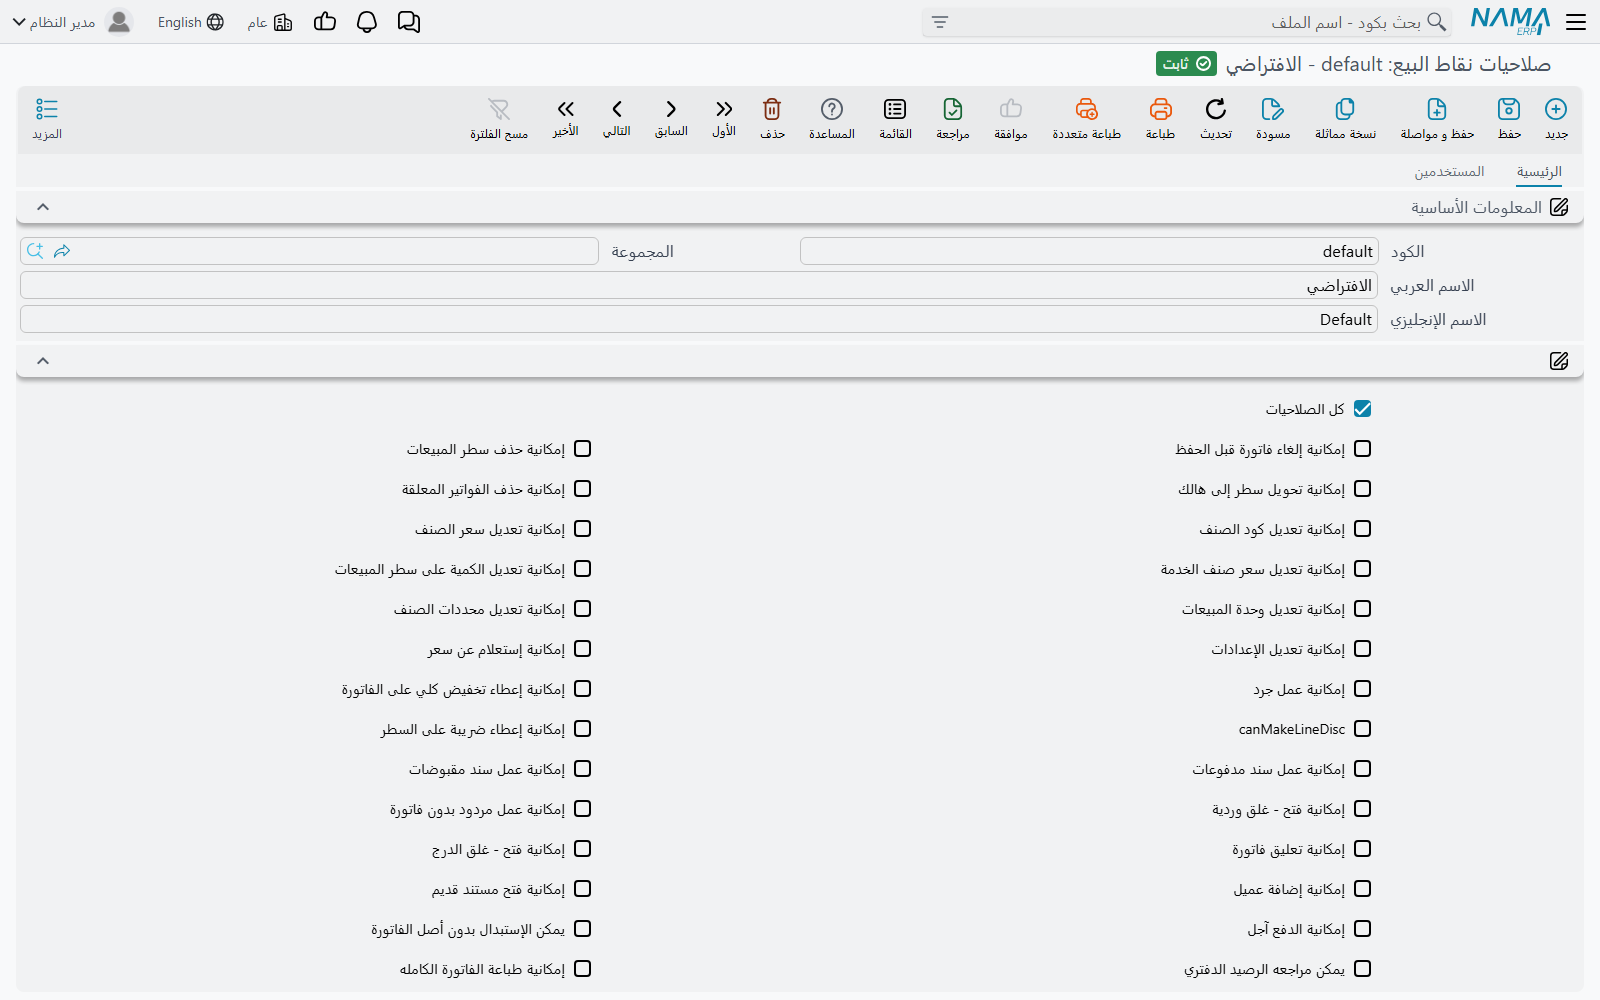Screen dimensions: 1600x1000
Task: Check إمكانية حذف سطر المبيعات
Action: click(583, 449)
